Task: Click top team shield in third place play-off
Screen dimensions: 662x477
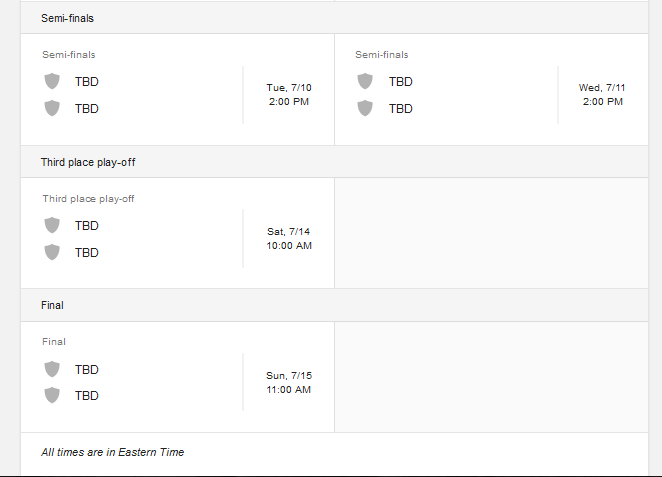Action: [x=52, y=225]
